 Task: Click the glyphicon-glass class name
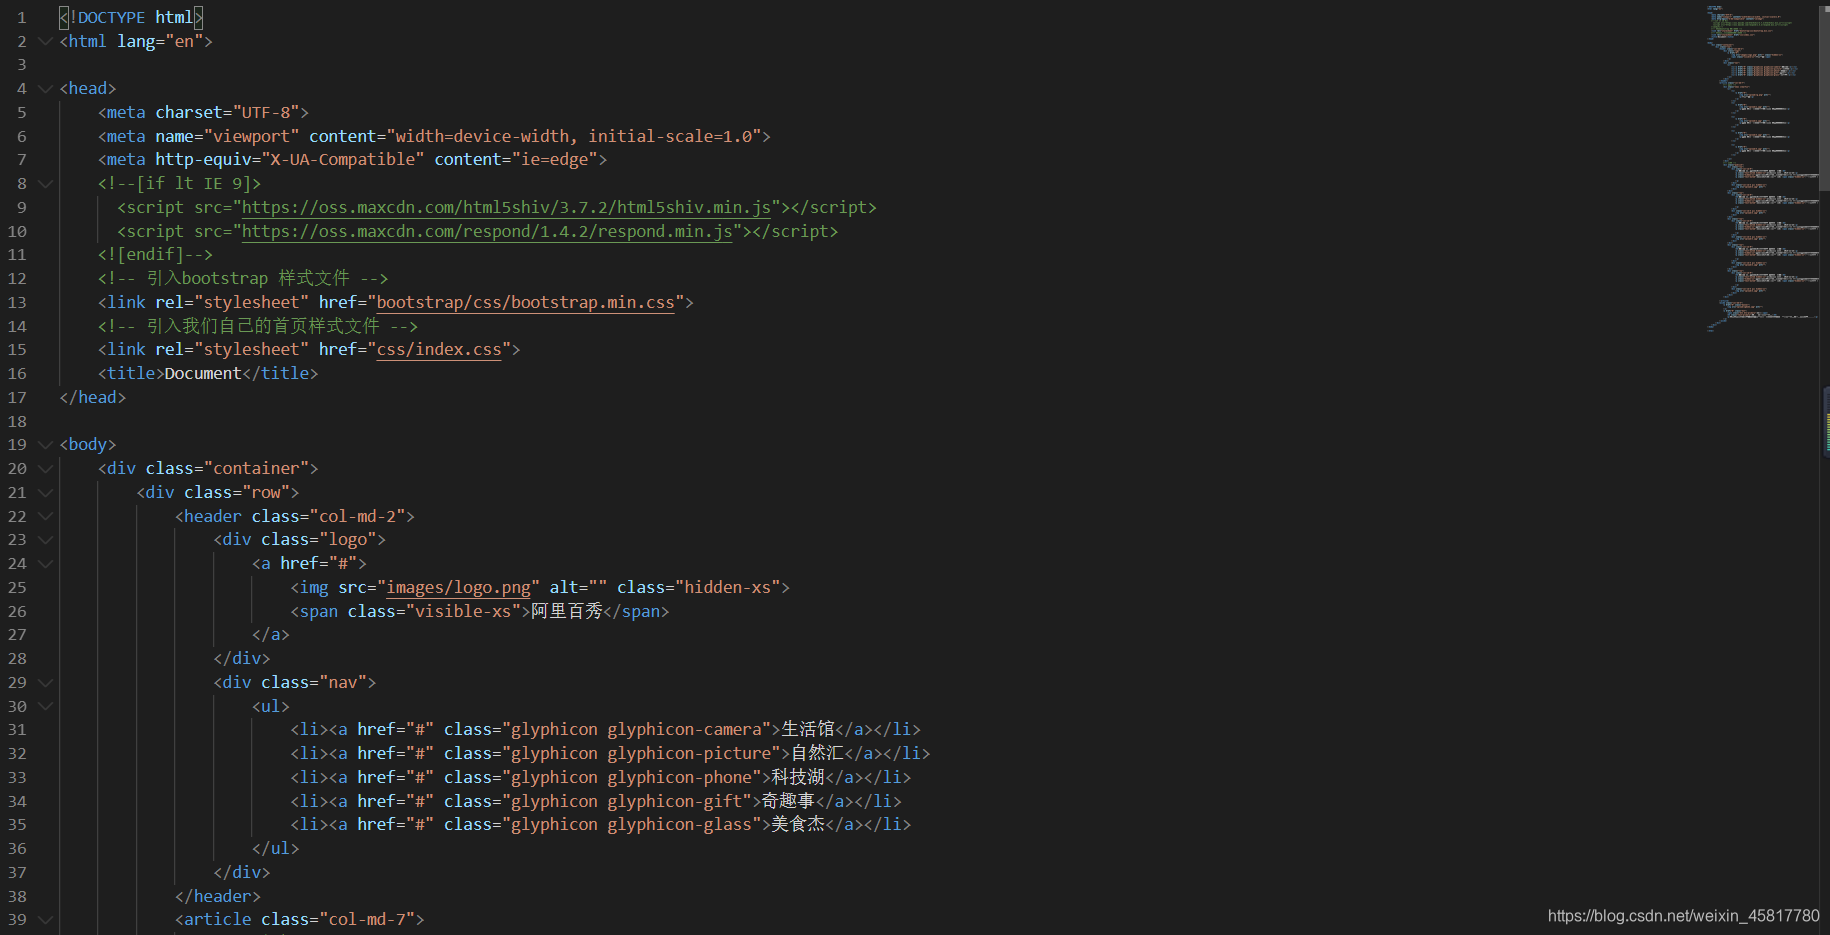click(680, 824)
